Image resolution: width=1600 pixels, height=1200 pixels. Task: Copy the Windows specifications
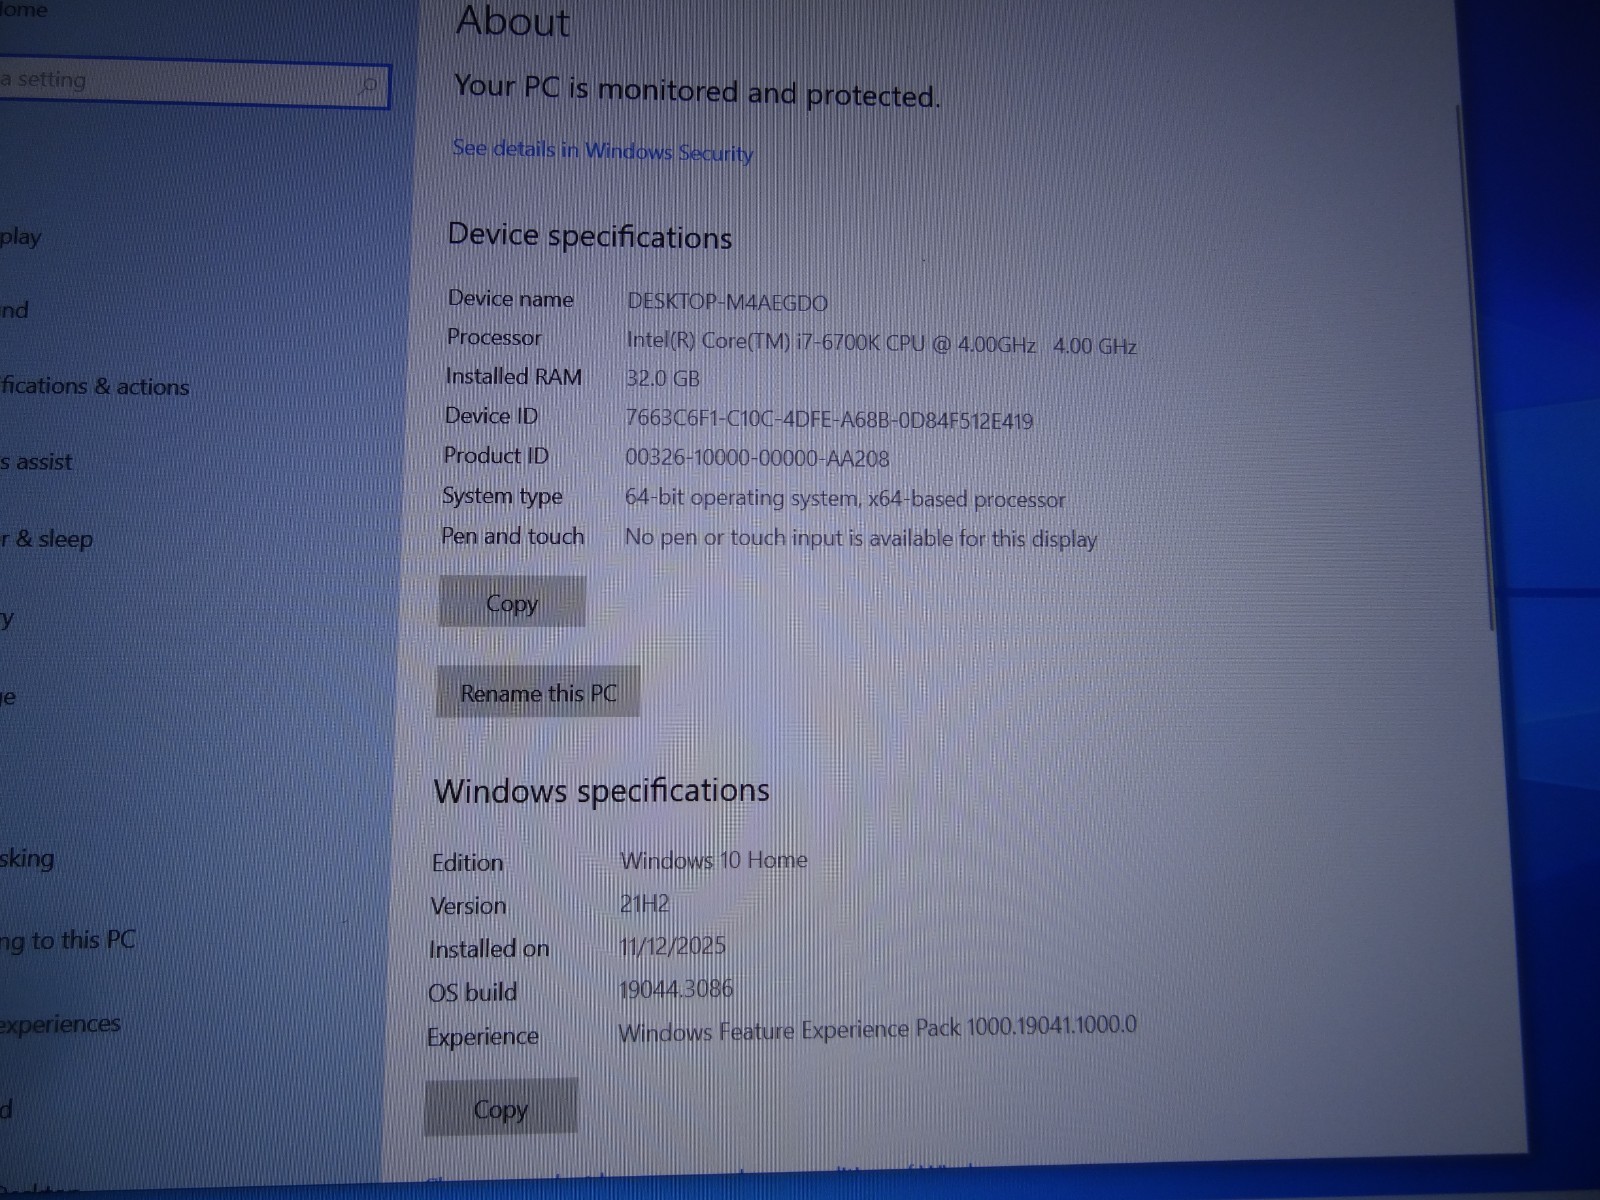(501, 1108)
